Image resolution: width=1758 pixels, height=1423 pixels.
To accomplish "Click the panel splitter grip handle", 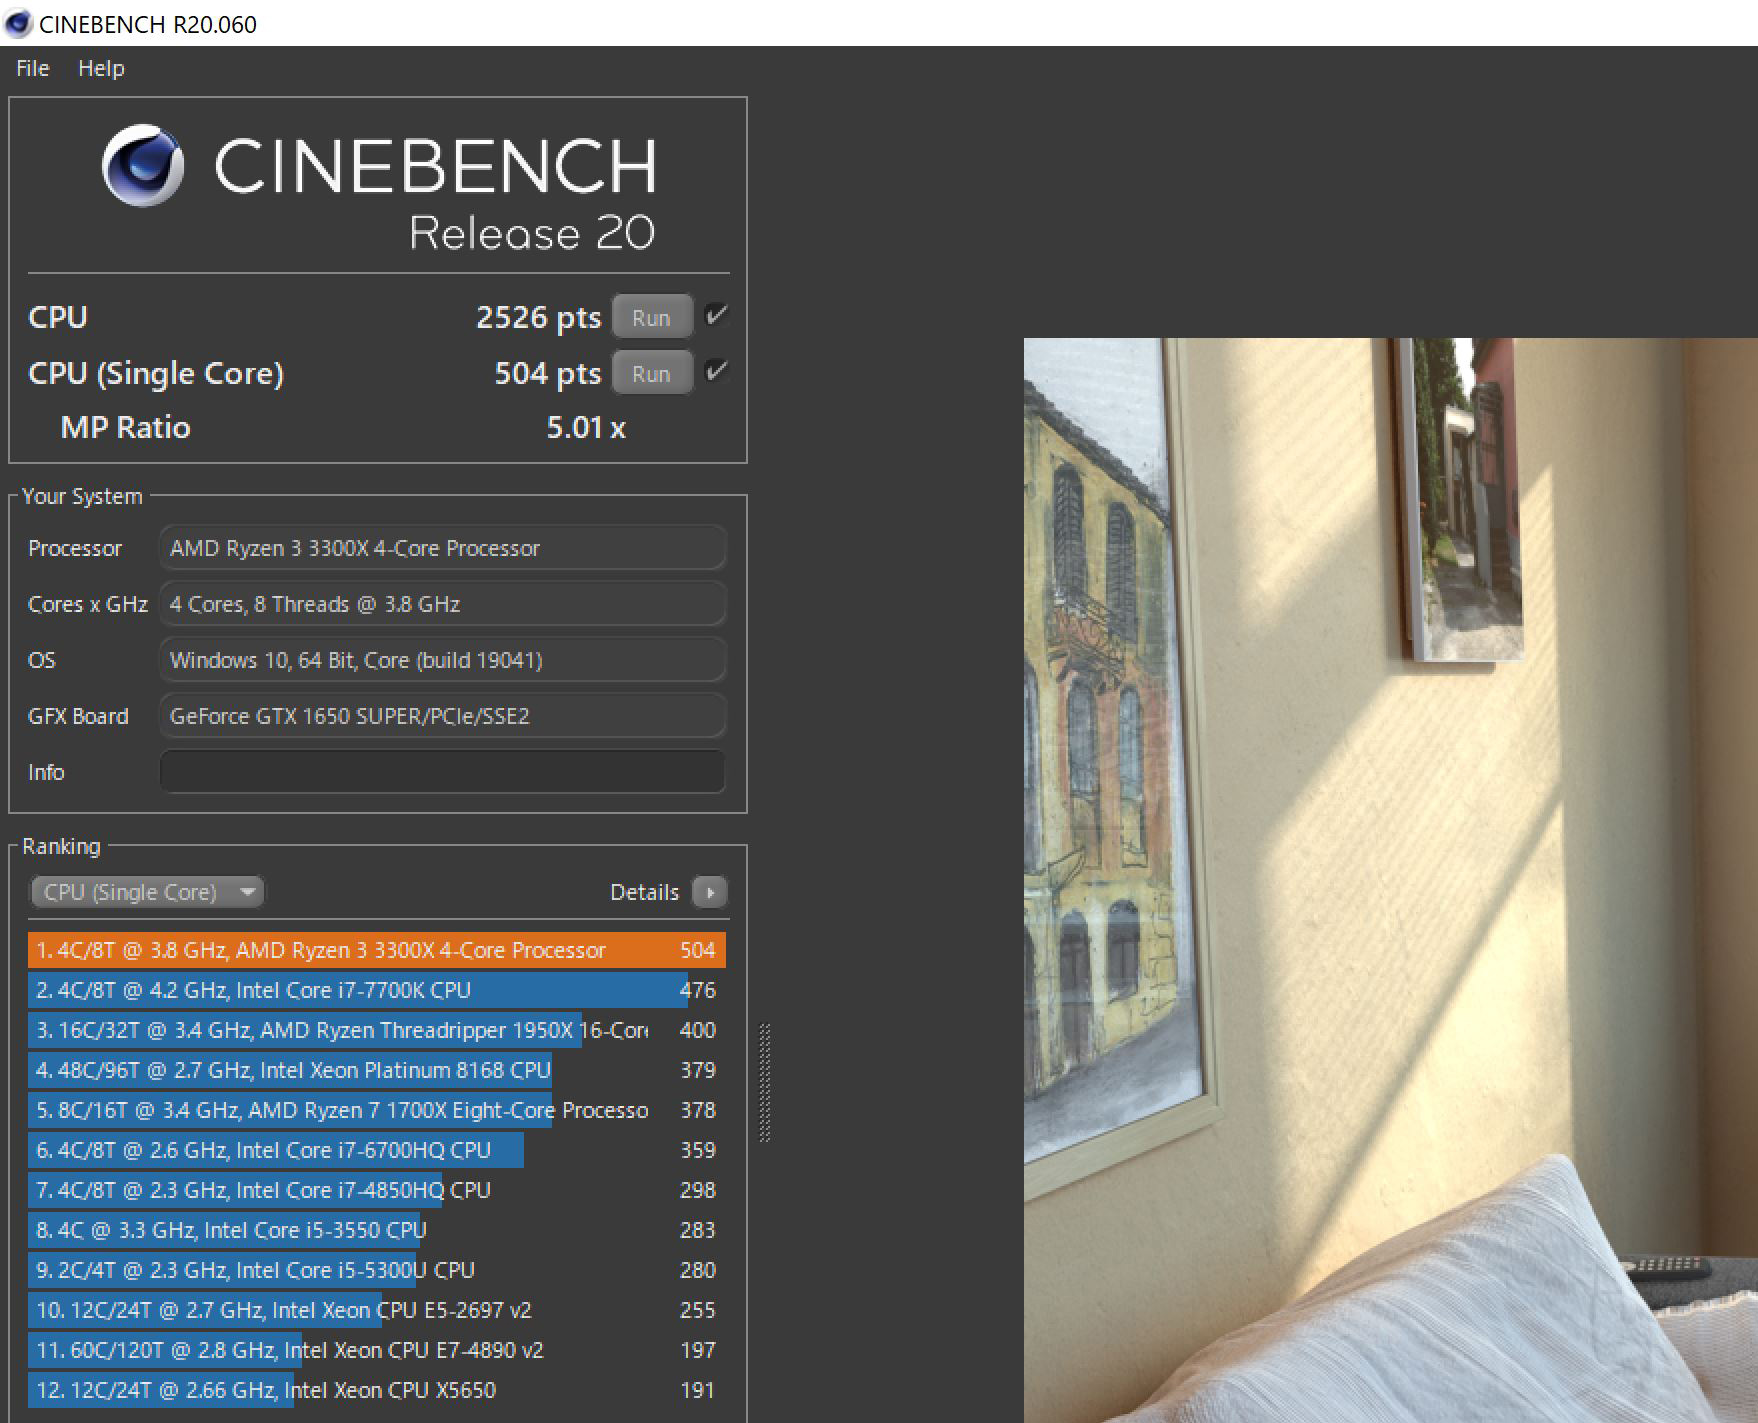I will point(765,1082).
